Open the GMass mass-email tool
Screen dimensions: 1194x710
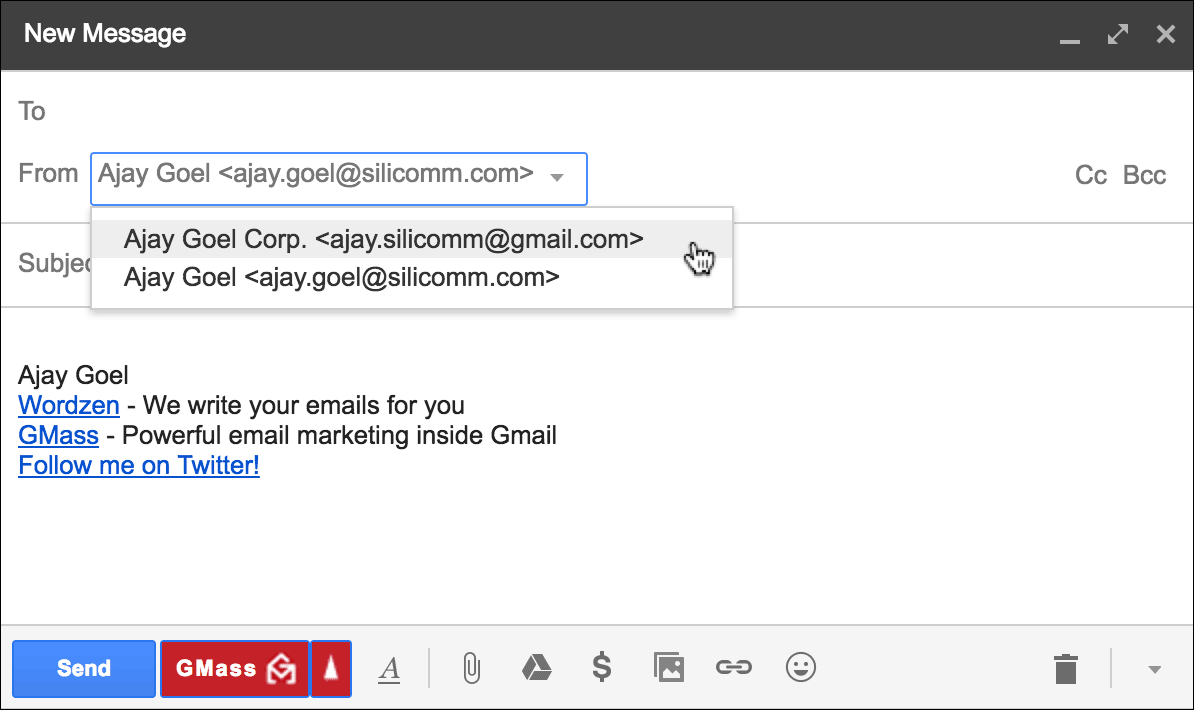[x=234, y=668]
